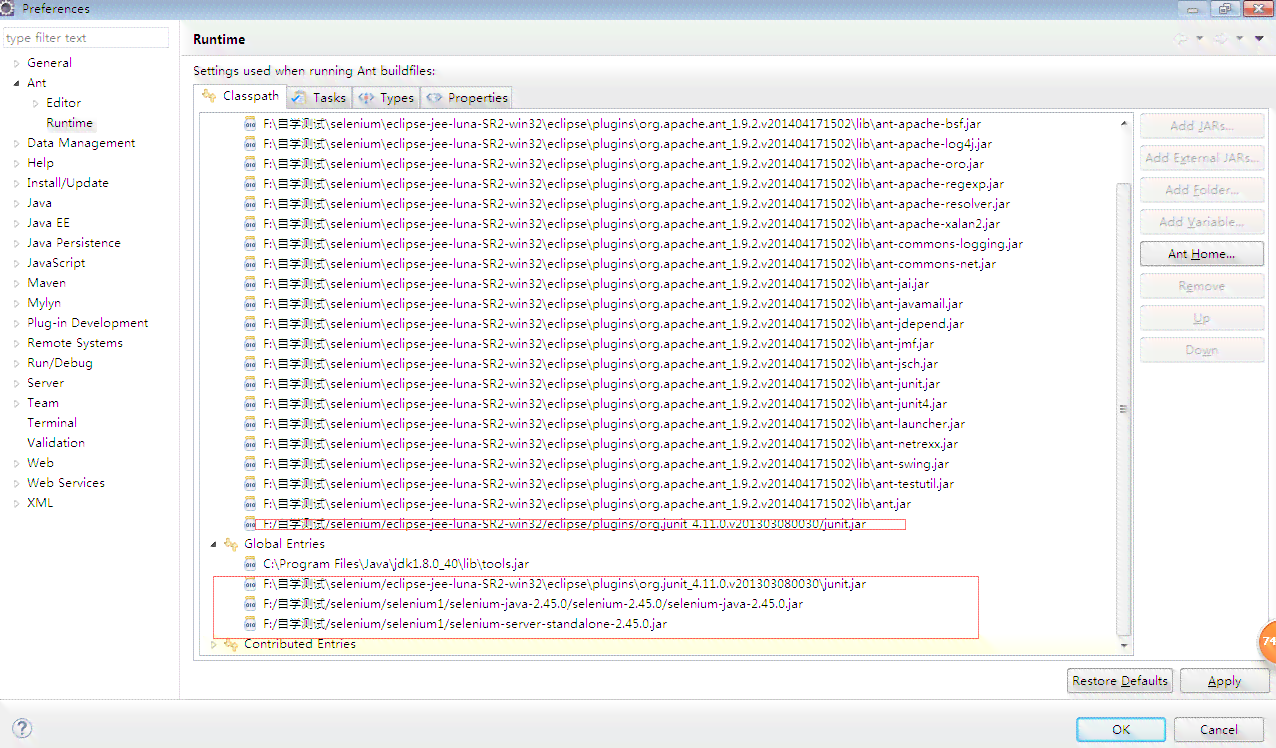
Task: Click jar icon of ant-apache-oro.jar entry
Action: [250, 164]
